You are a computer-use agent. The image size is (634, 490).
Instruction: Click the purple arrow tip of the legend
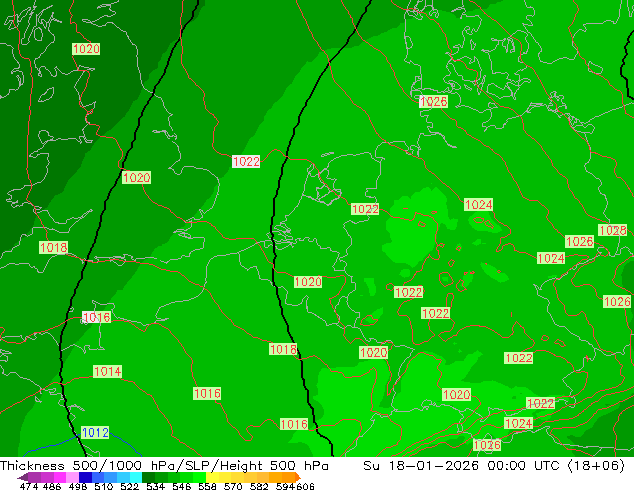pyautogui.click(x=22, y=477)
